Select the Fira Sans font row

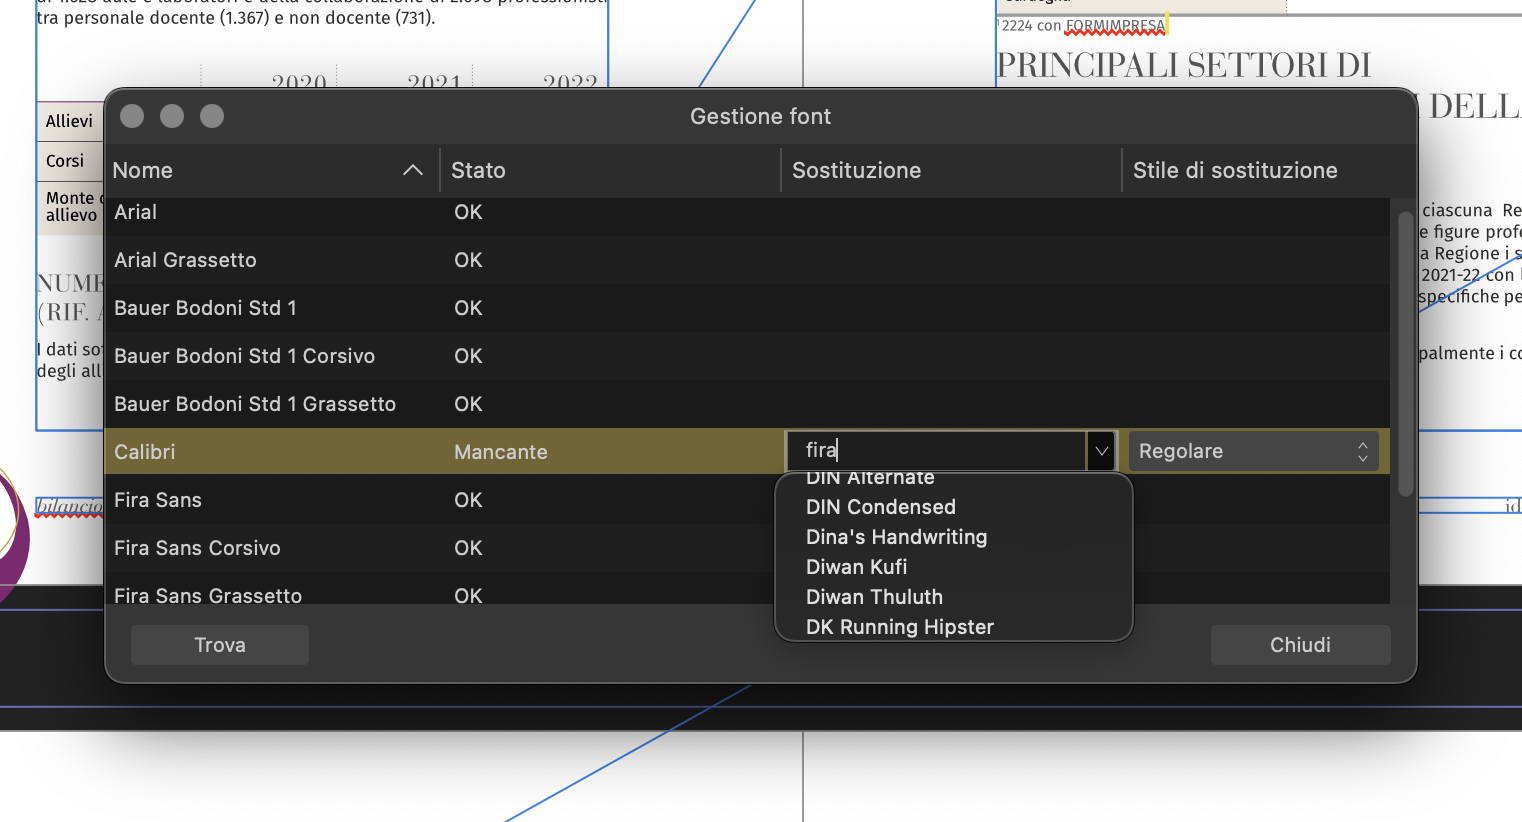coord(157,499)
